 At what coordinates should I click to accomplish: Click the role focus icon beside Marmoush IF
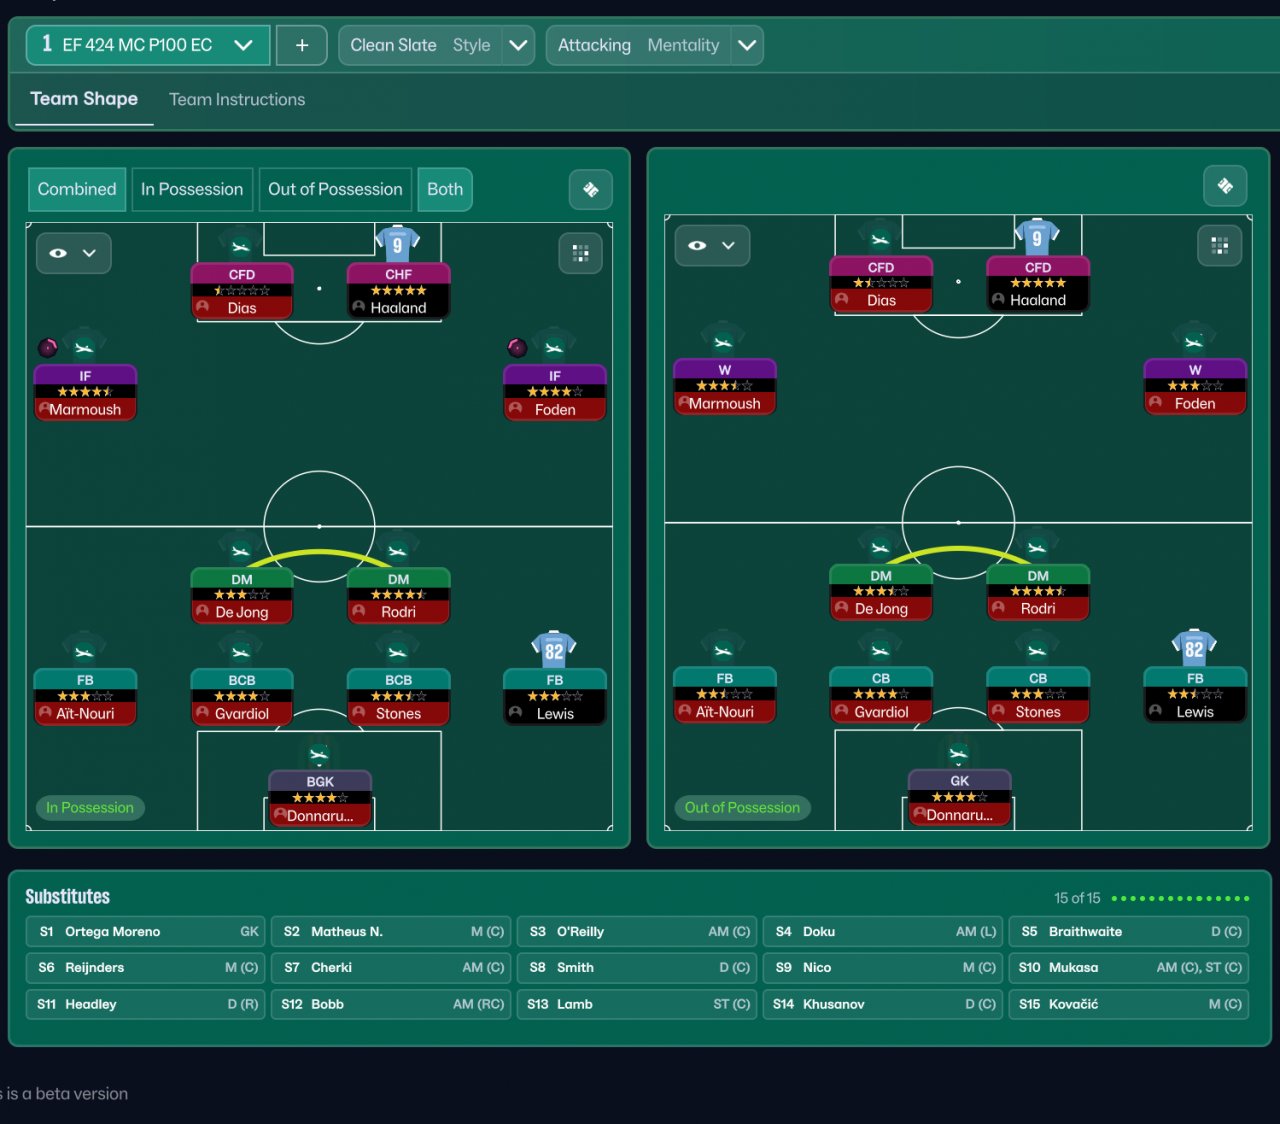coord(47,347)
